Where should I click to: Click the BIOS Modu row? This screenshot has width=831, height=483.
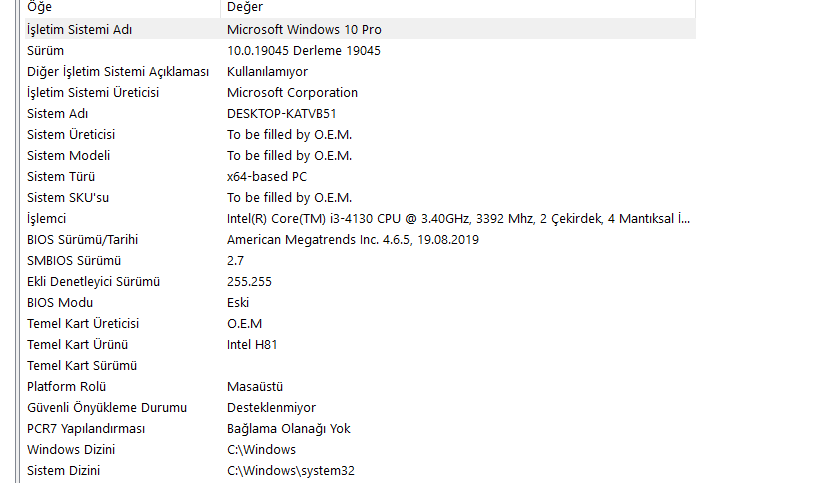click(x=60, y=302)
